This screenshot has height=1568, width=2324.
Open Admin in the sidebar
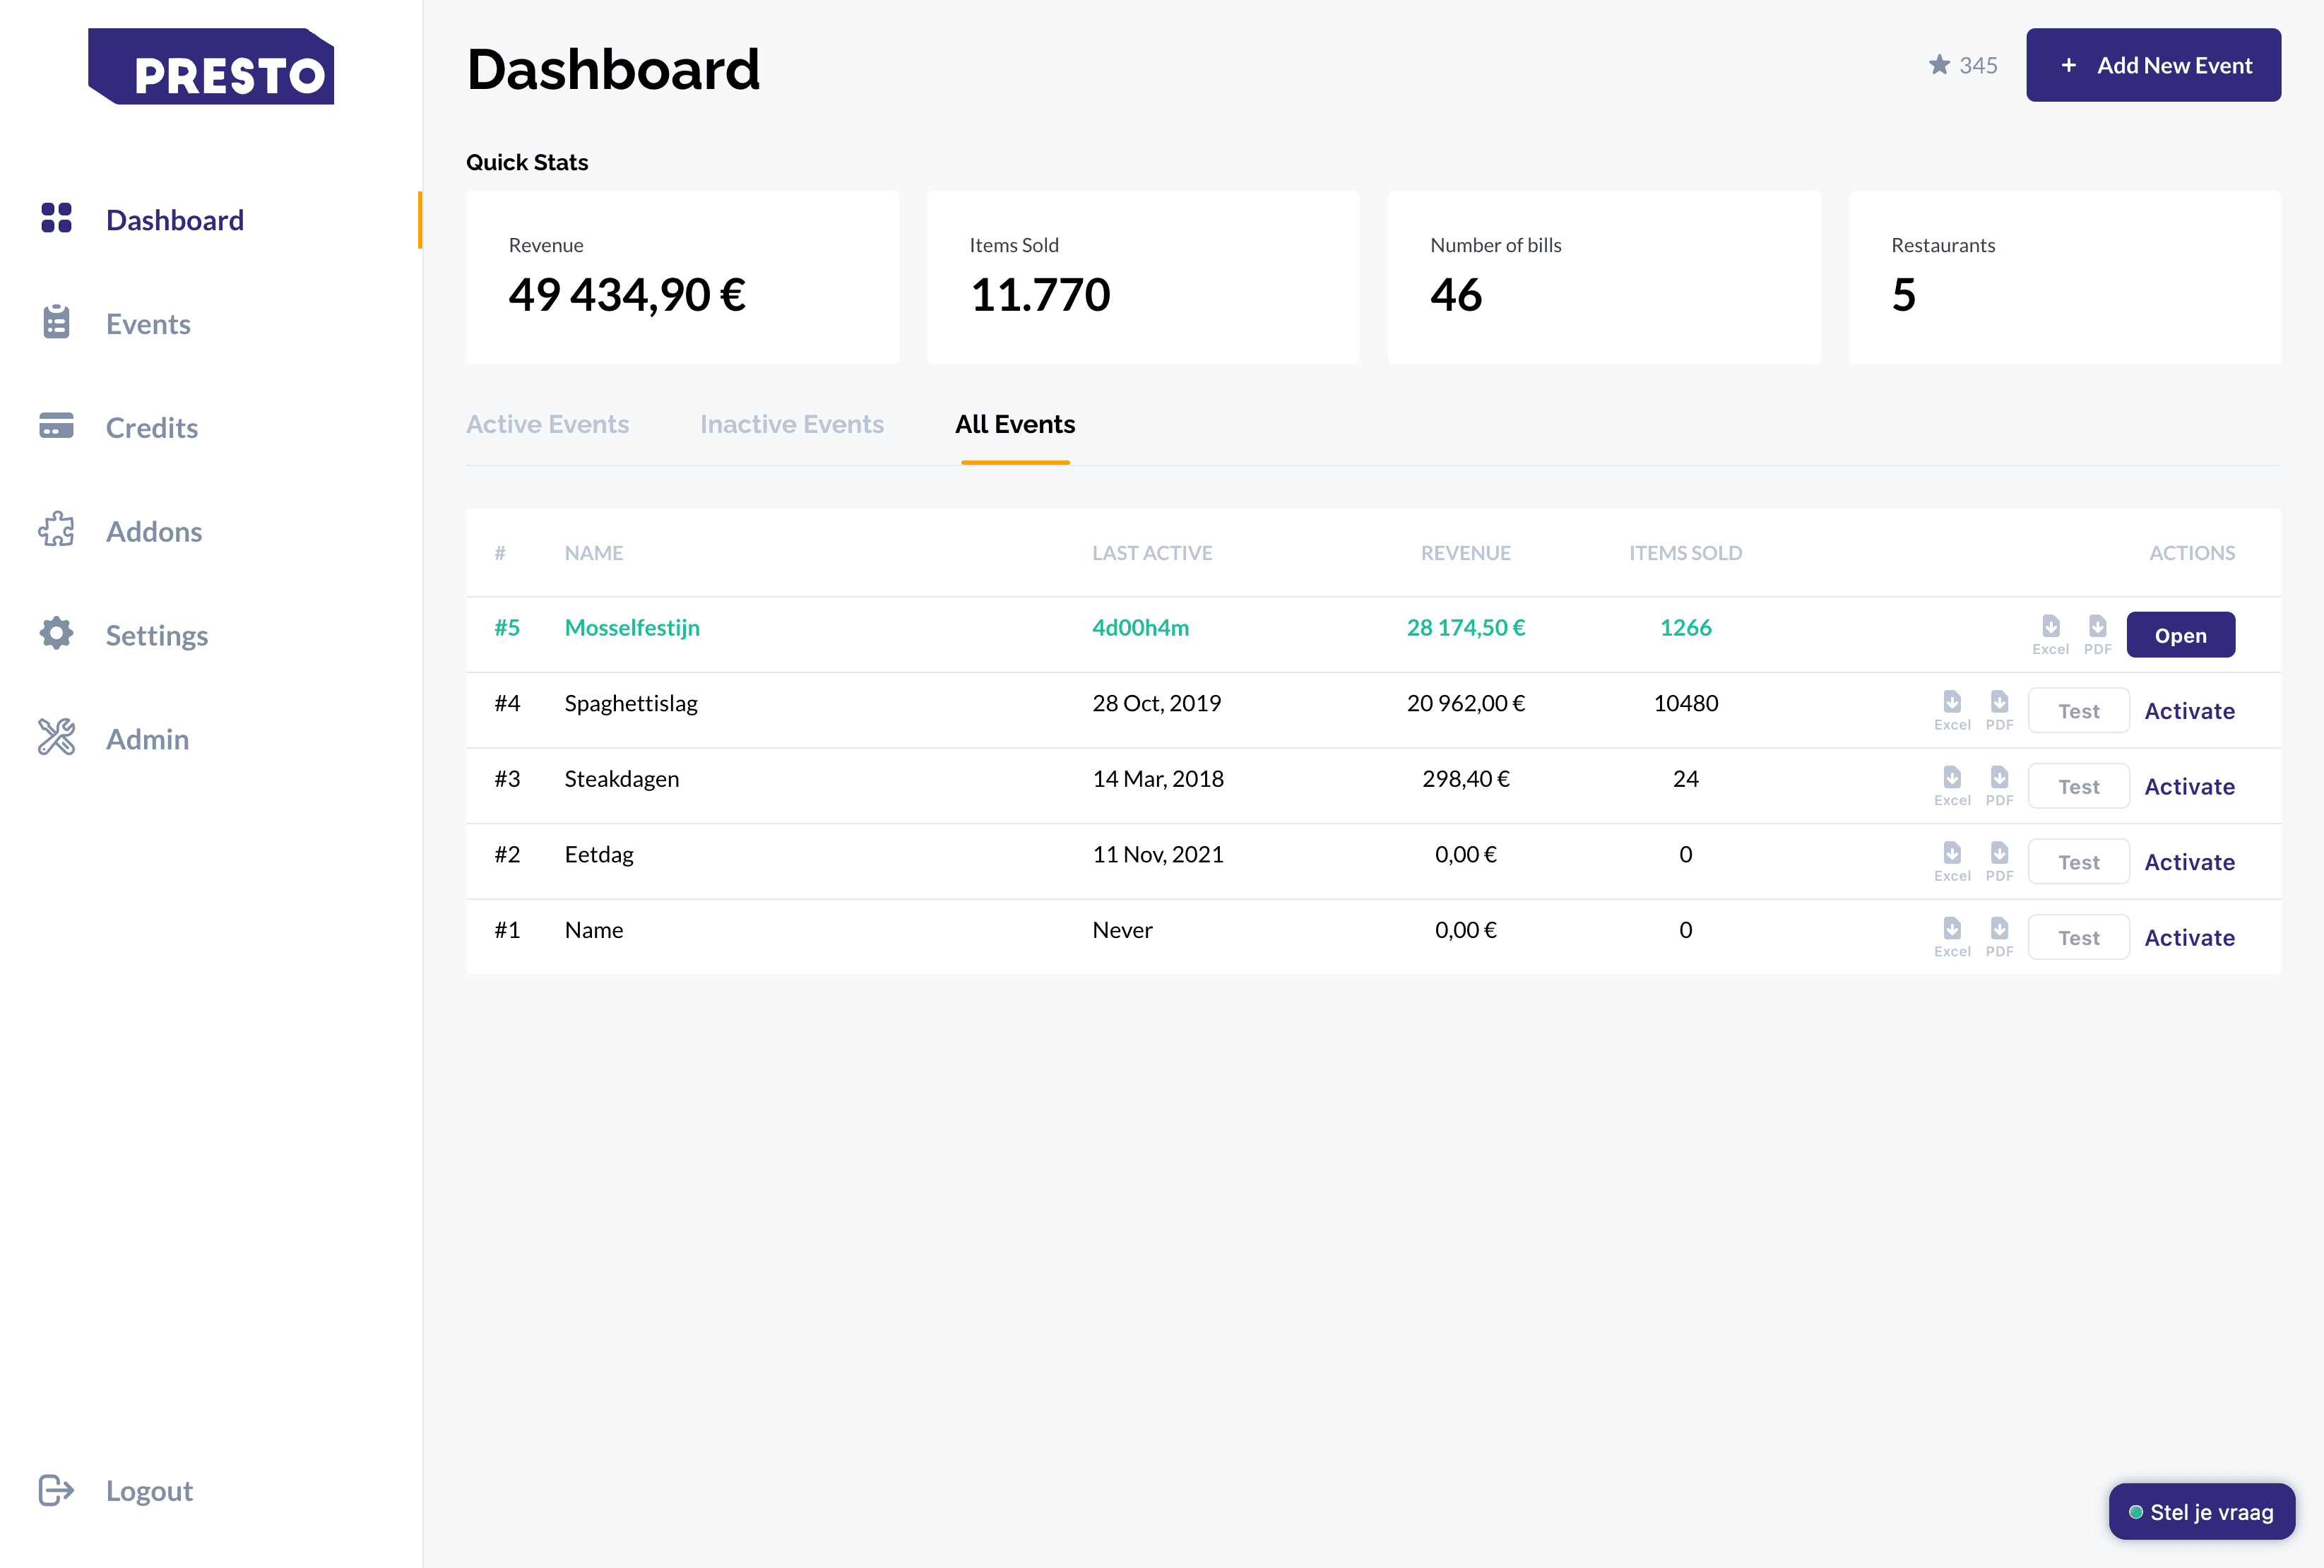pos(148,739)
